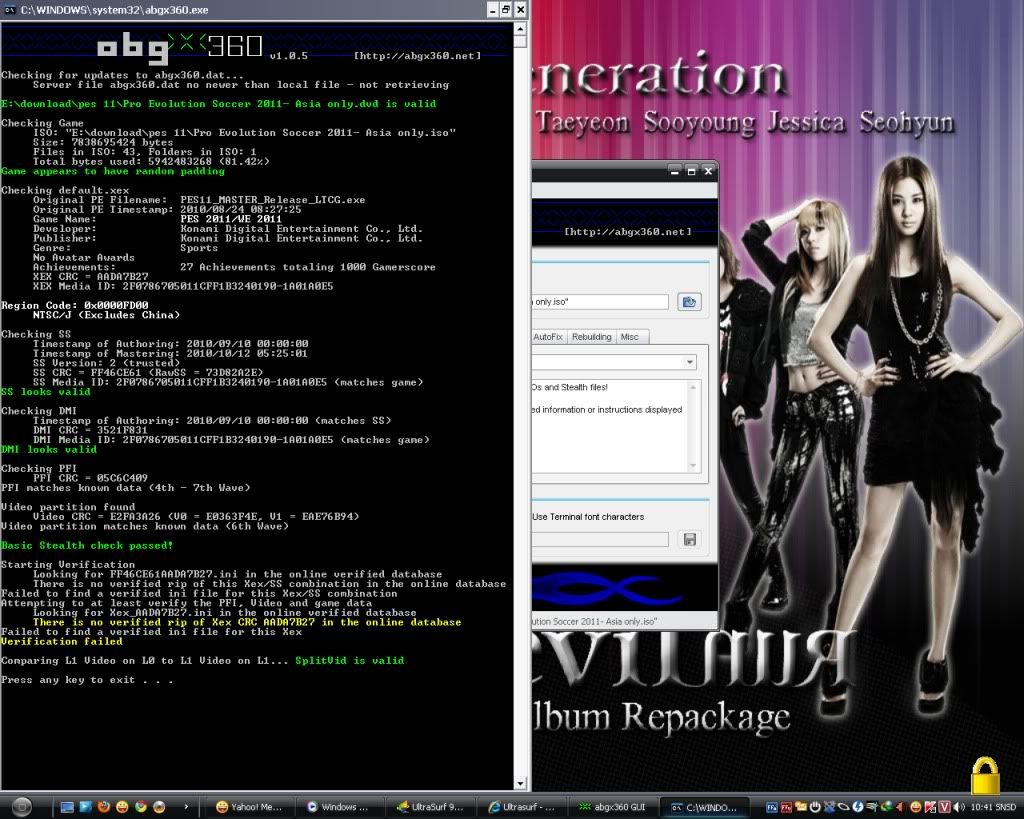
Task: Click the 'Verification failed' console line
Action: (61, 641)
